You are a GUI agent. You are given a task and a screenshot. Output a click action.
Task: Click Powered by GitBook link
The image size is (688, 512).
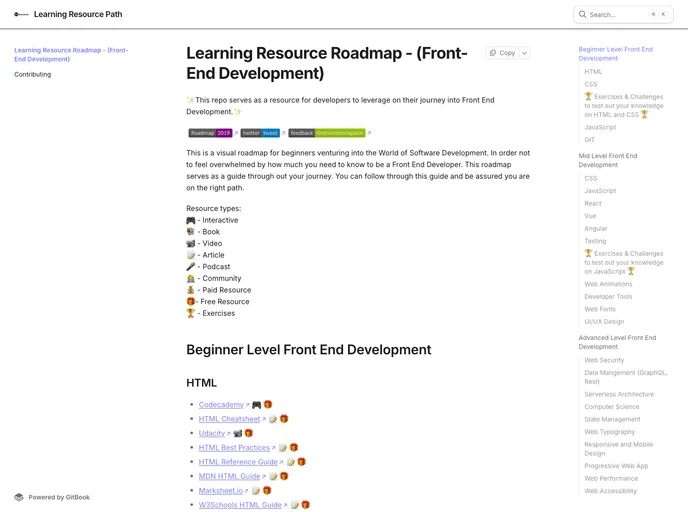point(52,497)
